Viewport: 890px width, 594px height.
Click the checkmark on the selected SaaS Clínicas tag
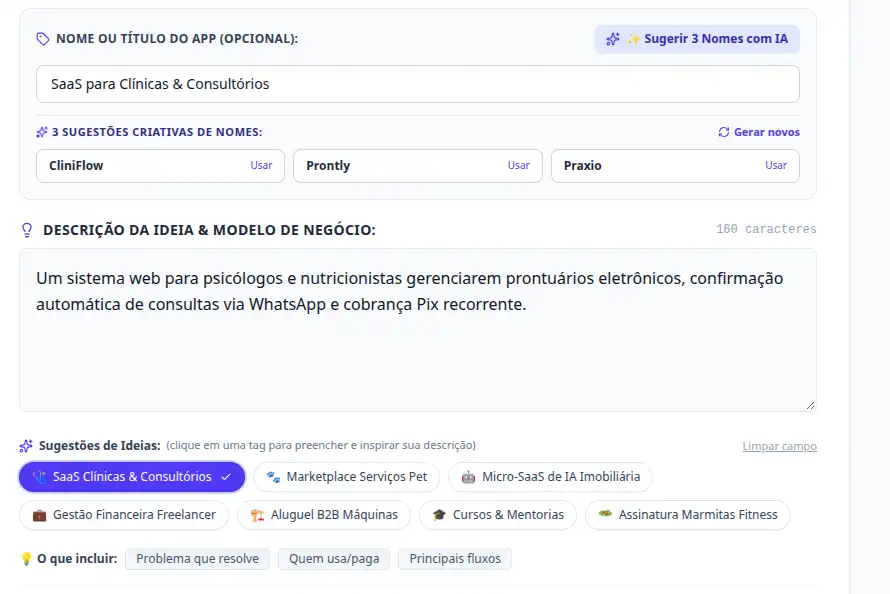pos(226,477)
